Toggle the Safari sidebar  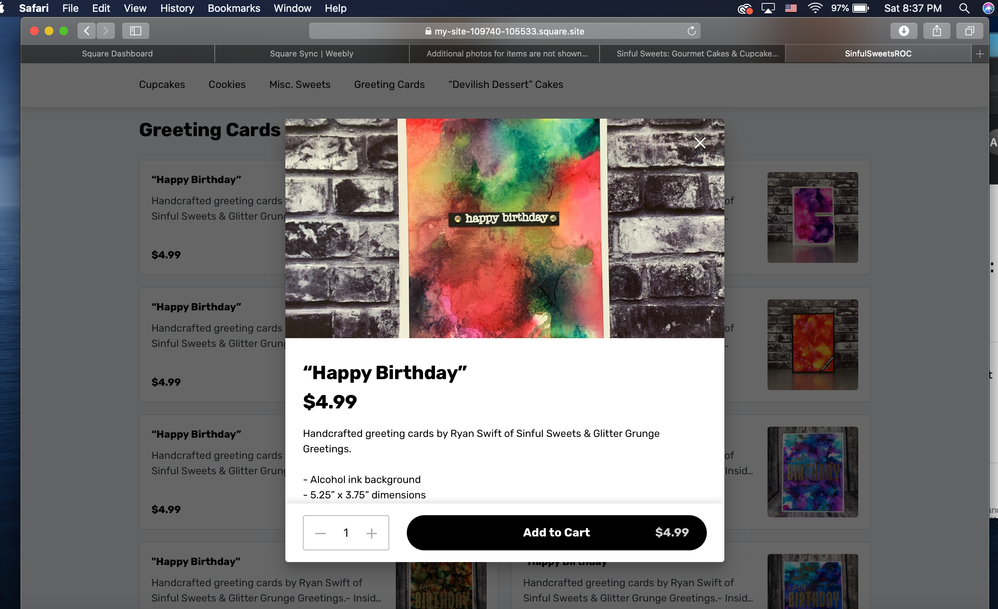135,30
